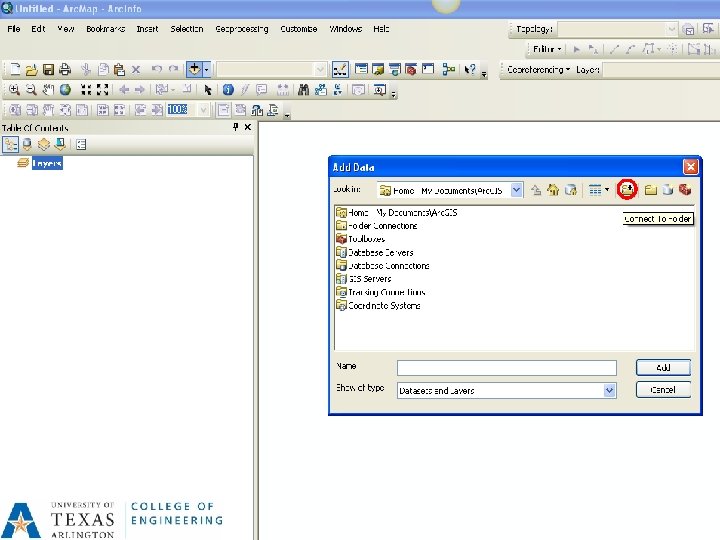This screenshot has height=540, width=720.
Task: Select the Layers data frame in Table of Contents
Action: [47, 163]
